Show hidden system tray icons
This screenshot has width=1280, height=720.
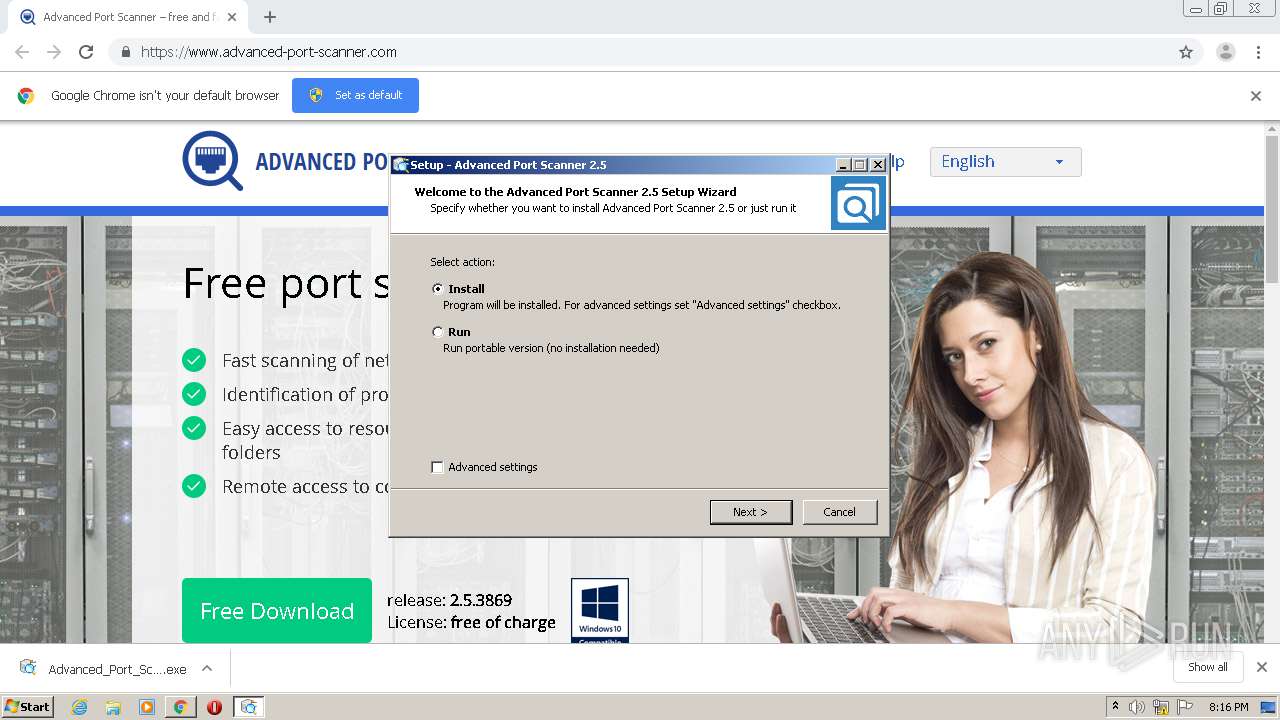pyautogui.click(x=1115, y=707)
